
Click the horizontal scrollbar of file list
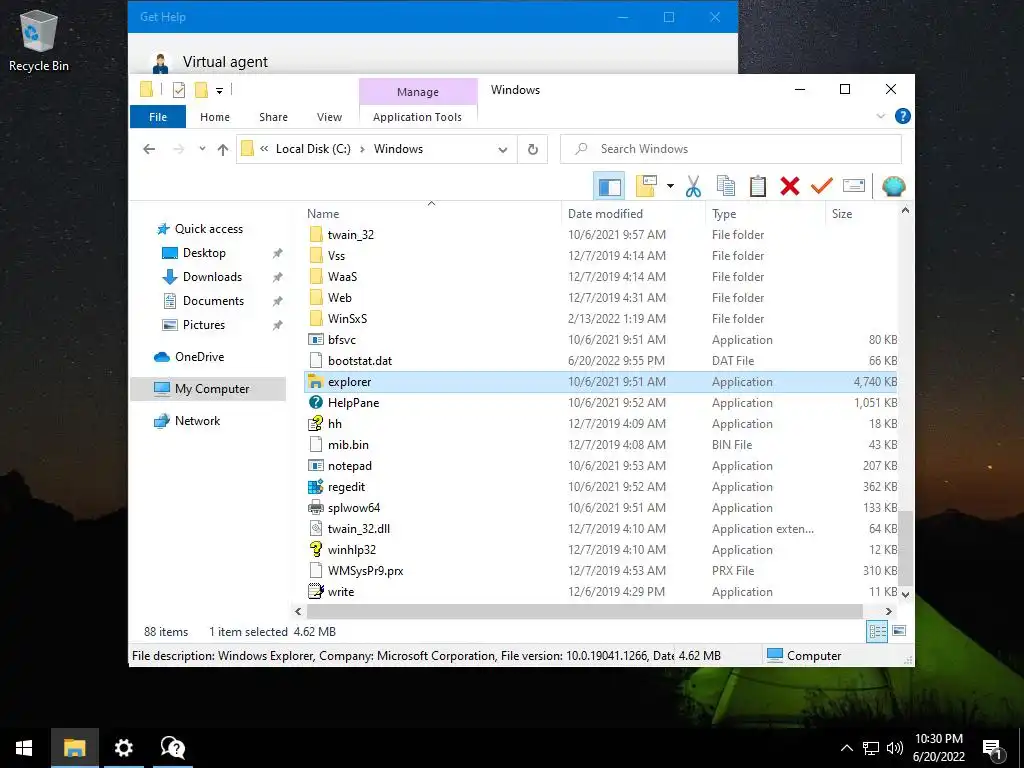(x=584, y=611)
